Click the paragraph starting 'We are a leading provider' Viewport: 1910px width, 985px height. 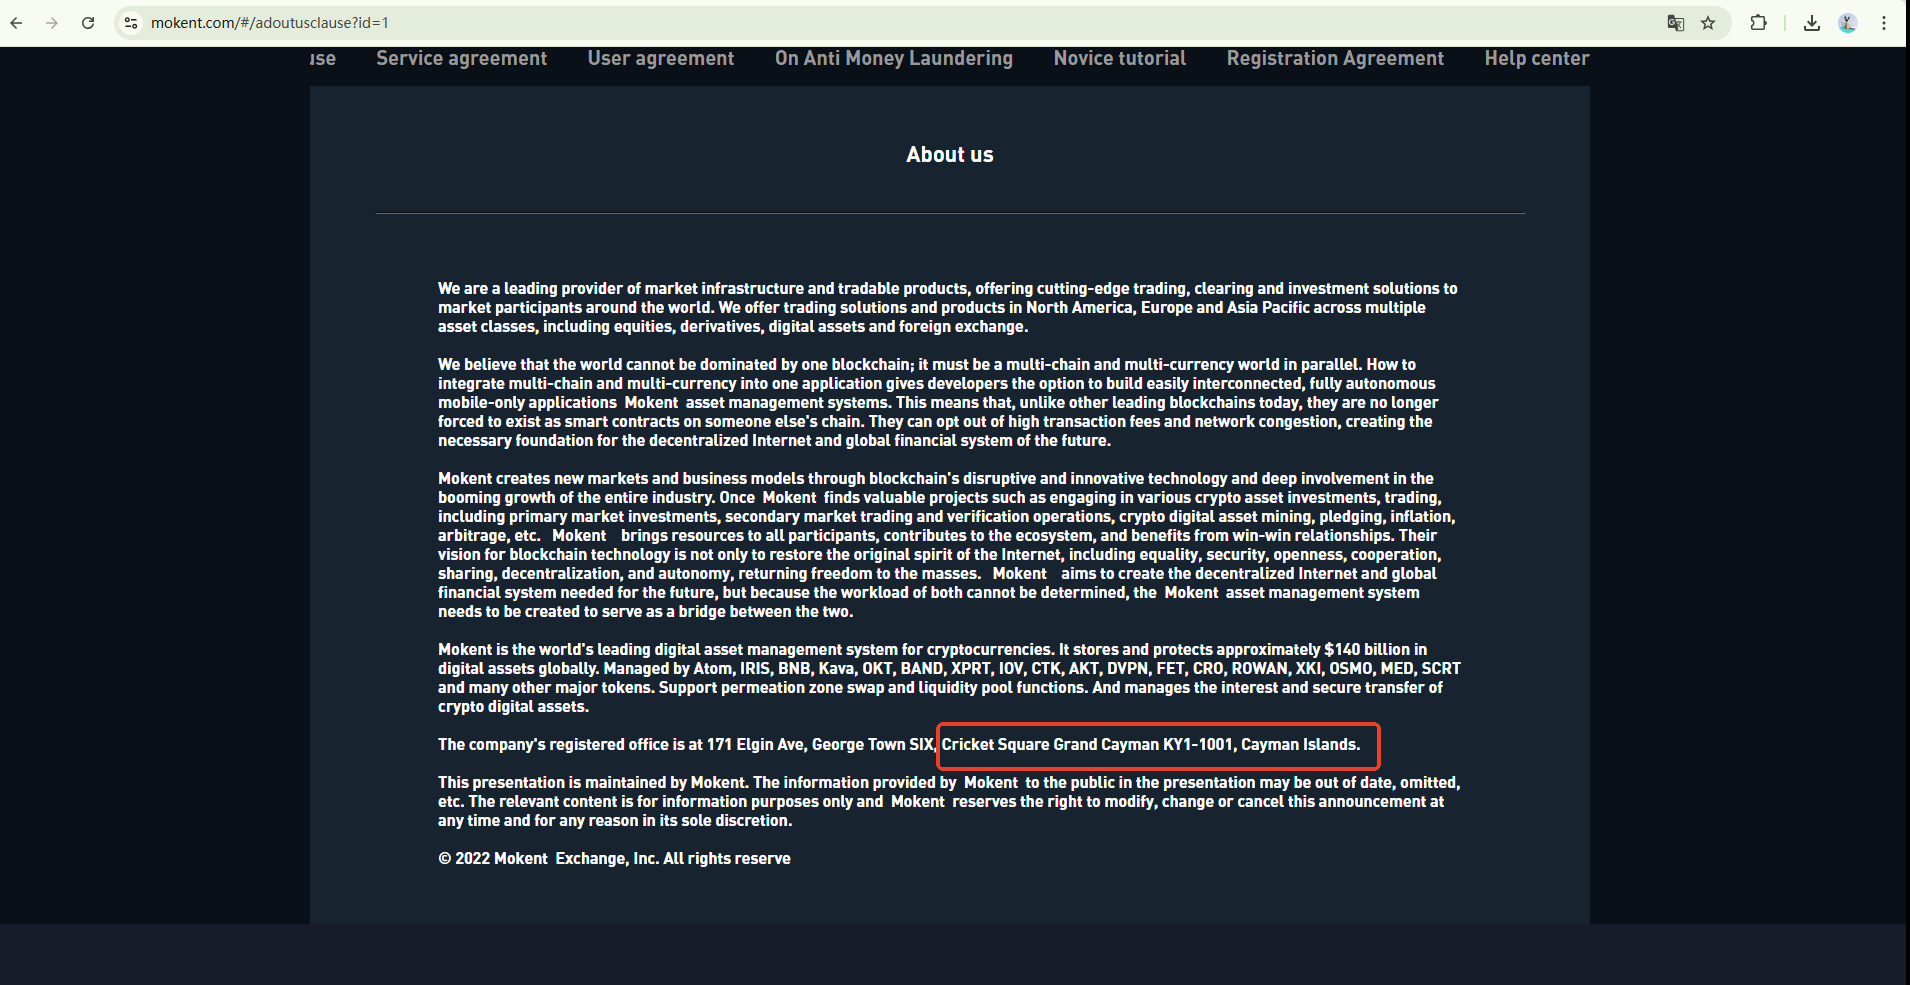tap(948, 307)
